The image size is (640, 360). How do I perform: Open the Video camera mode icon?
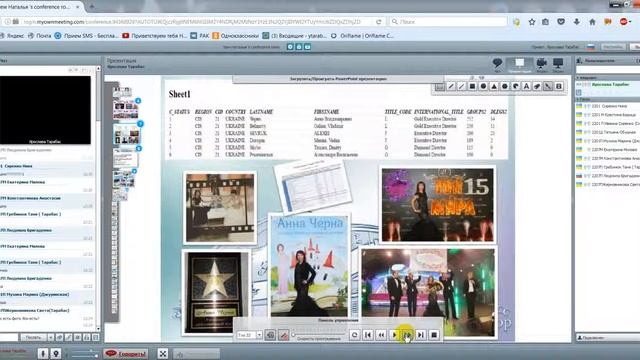(542, 64)
